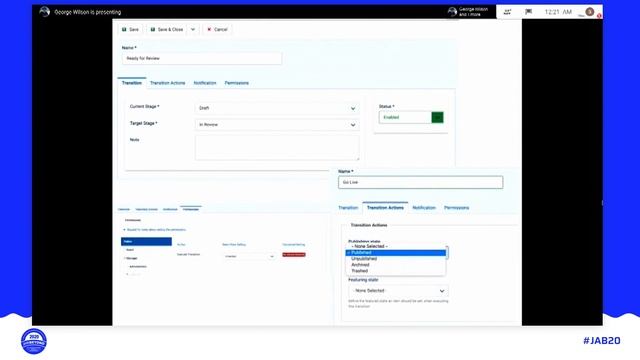The width and height of the screenshot is (640, 360).
Task: Select the highlighted Public group in permissions list
Action: pyautogui.click(x=146, y=242)
